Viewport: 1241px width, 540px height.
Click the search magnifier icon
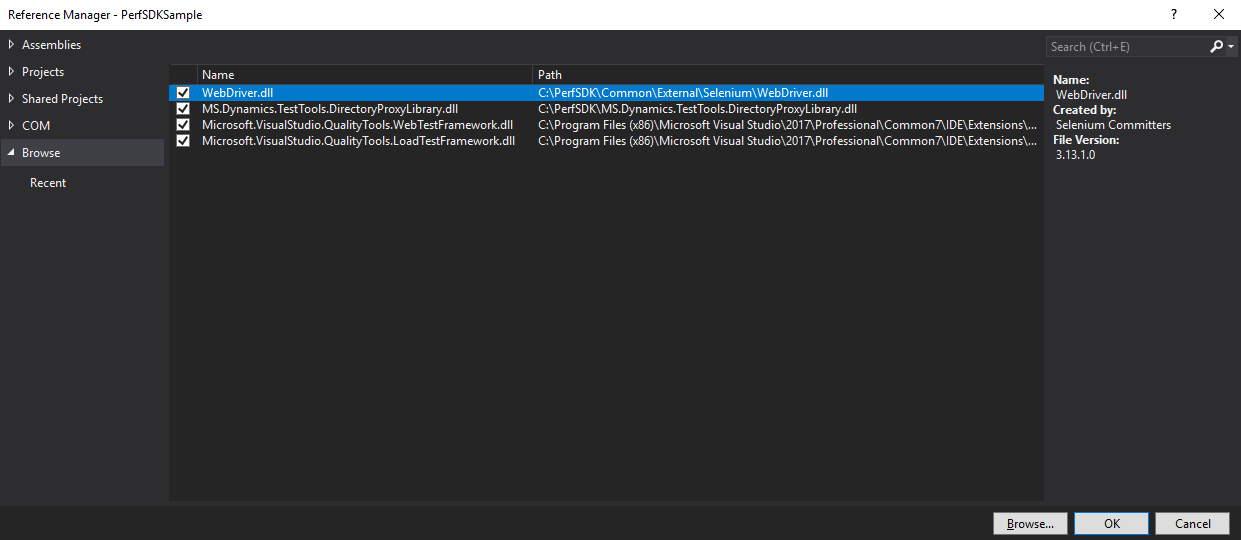tap(1216, 47)
